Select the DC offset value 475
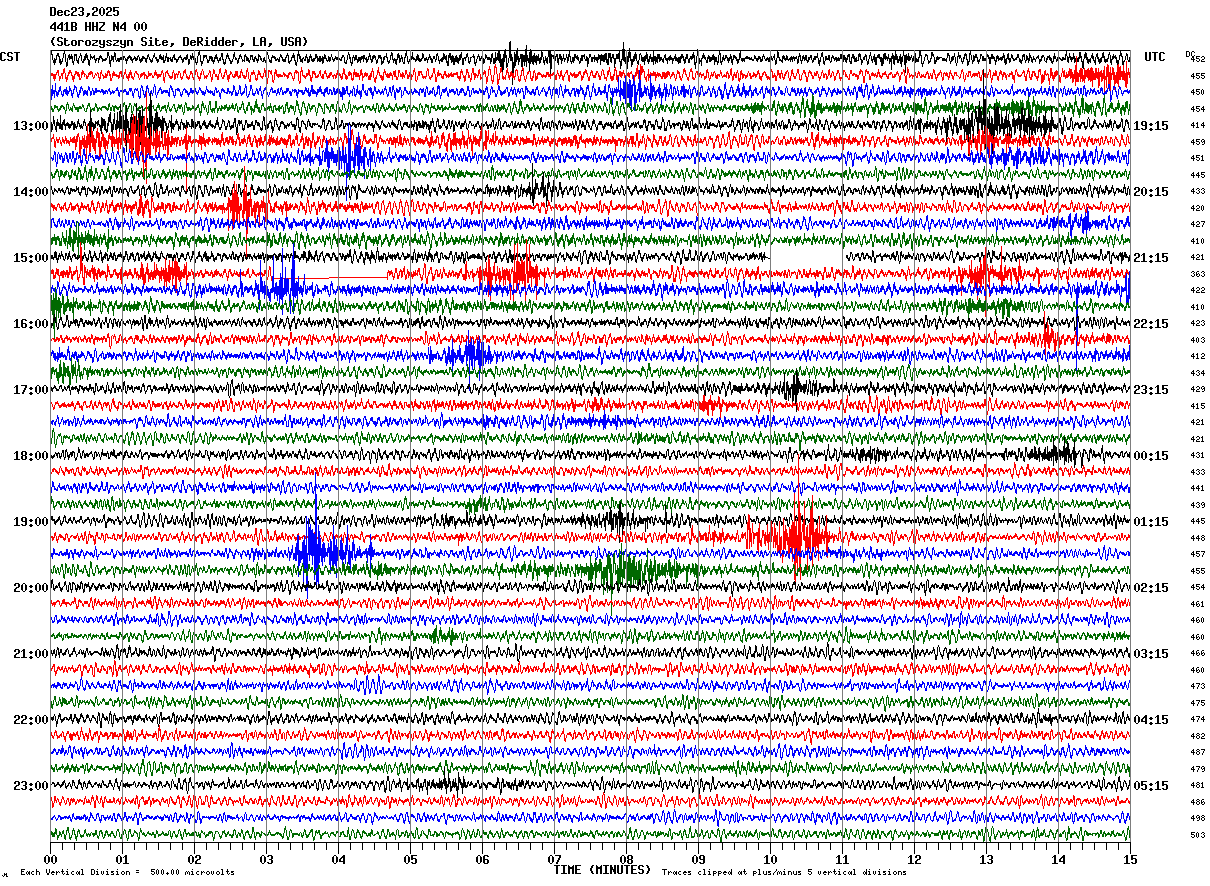The width and height of the screenshot is (1210, 886). pos(1197,703)
